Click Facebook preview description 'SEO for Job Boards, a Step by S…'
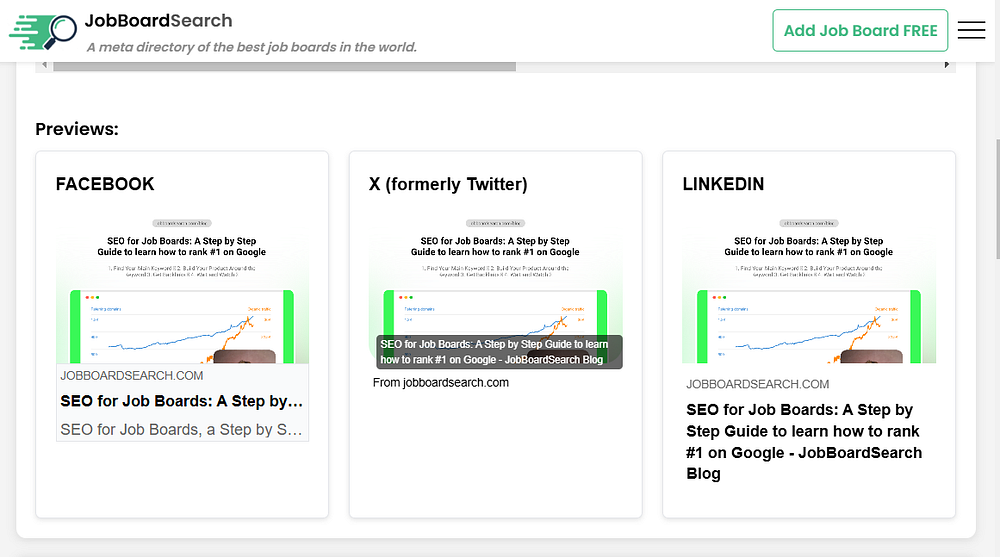This screenshot has height=557, width=1000. pos(182,429)
